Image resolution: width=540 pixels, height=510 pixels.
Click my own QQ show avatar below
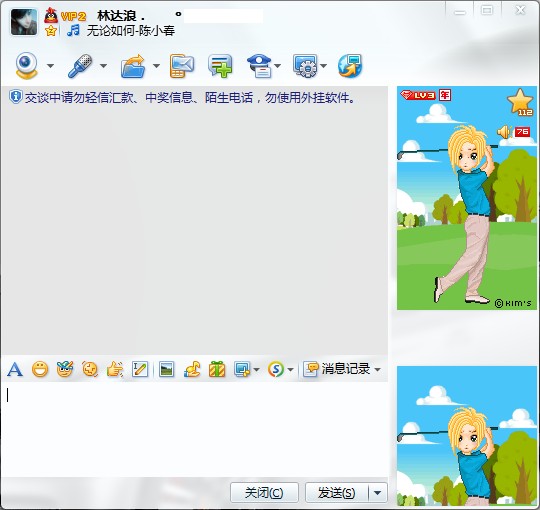click(467, 436)
